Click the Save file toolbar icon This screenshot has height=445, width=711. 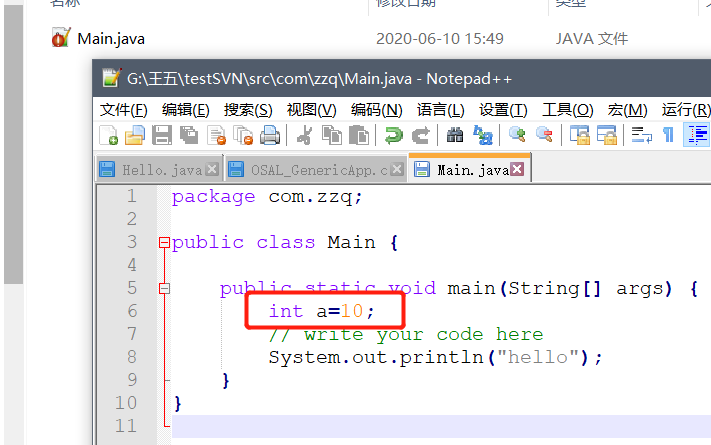161,135
